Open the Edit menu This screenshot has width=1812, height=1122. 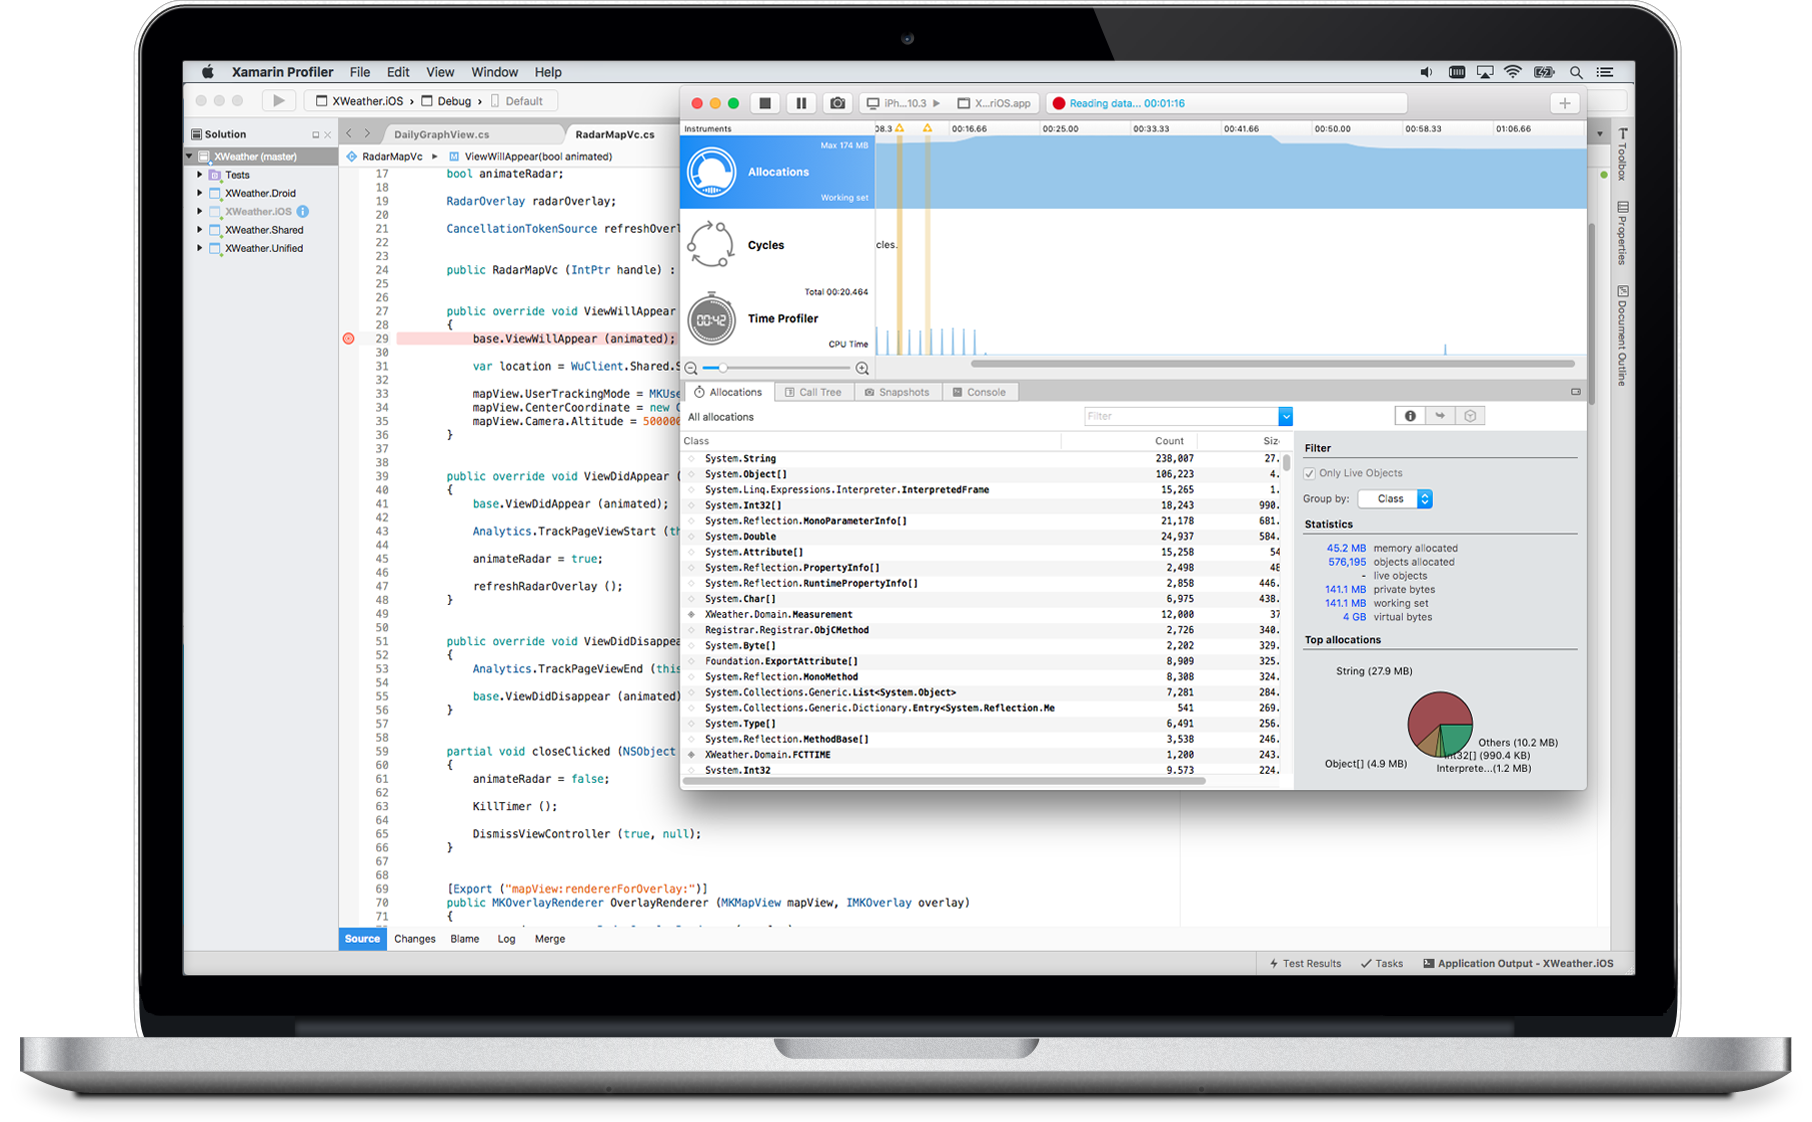[x=398, y=72]
